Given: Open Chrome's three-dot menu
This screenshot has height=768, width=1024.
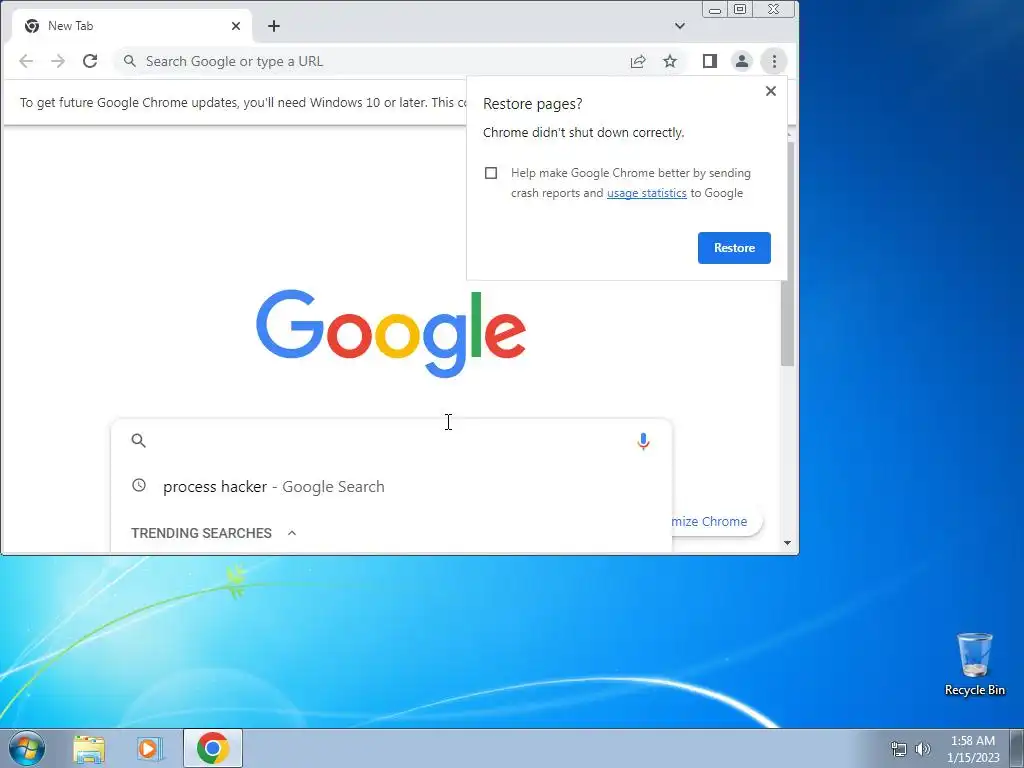Looking at the screenshot, I should 774,61.
